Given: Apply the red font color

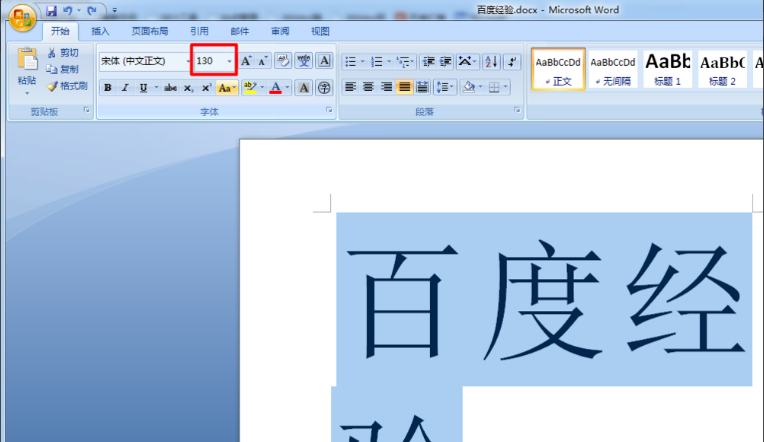Looking at the screenshot, I should click(x=275, y=88).
